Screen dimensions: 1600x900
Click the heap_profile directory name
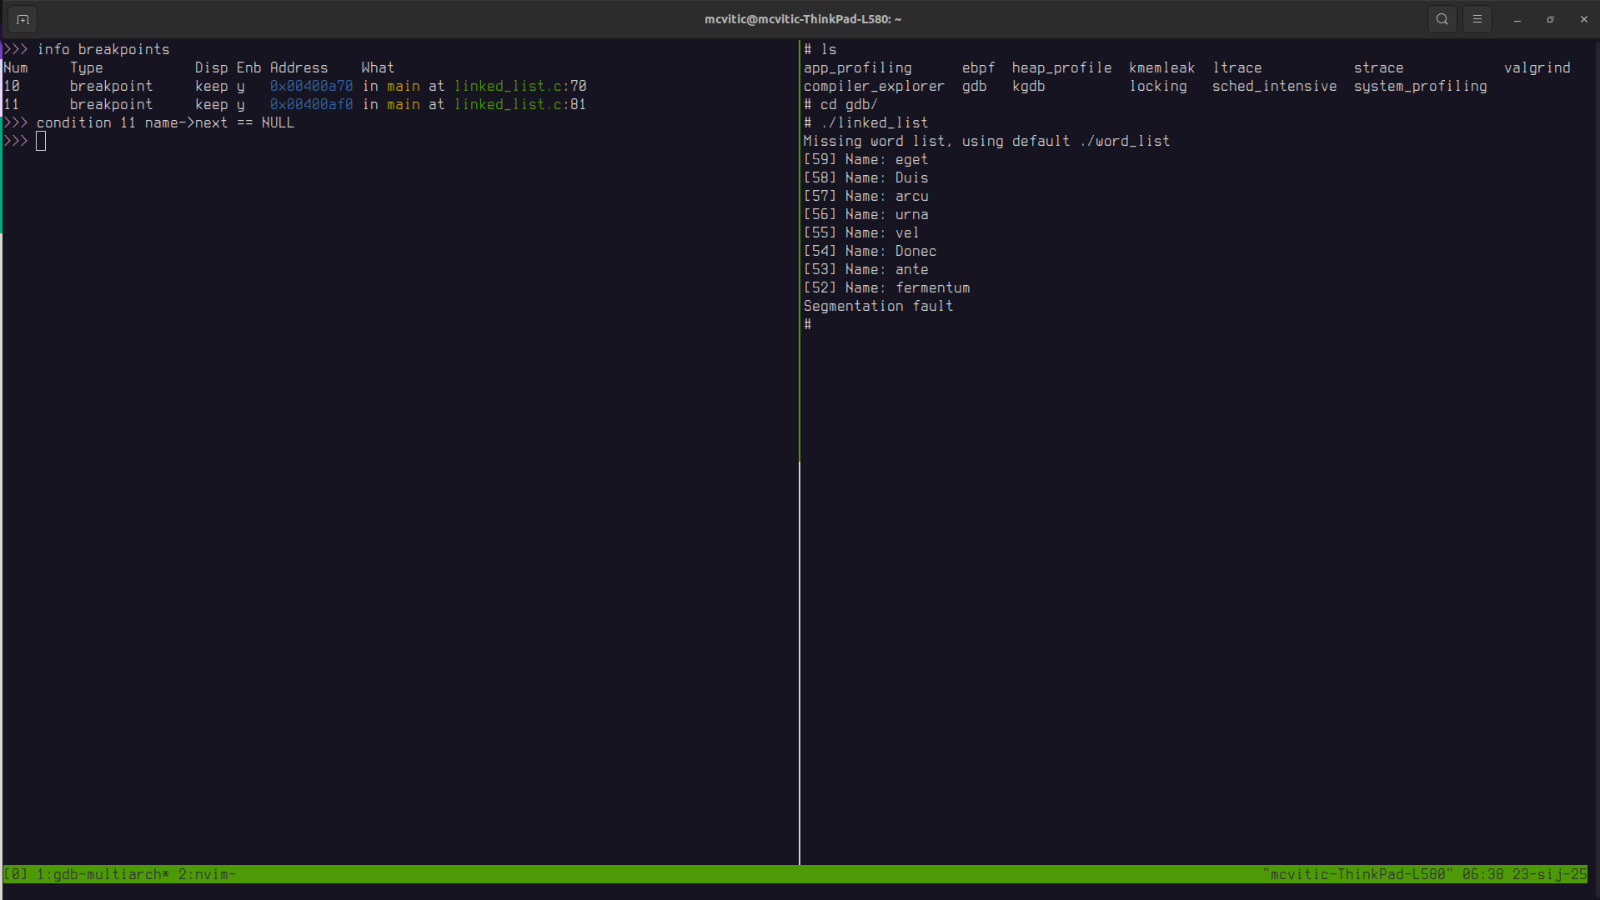point(1062,68)
